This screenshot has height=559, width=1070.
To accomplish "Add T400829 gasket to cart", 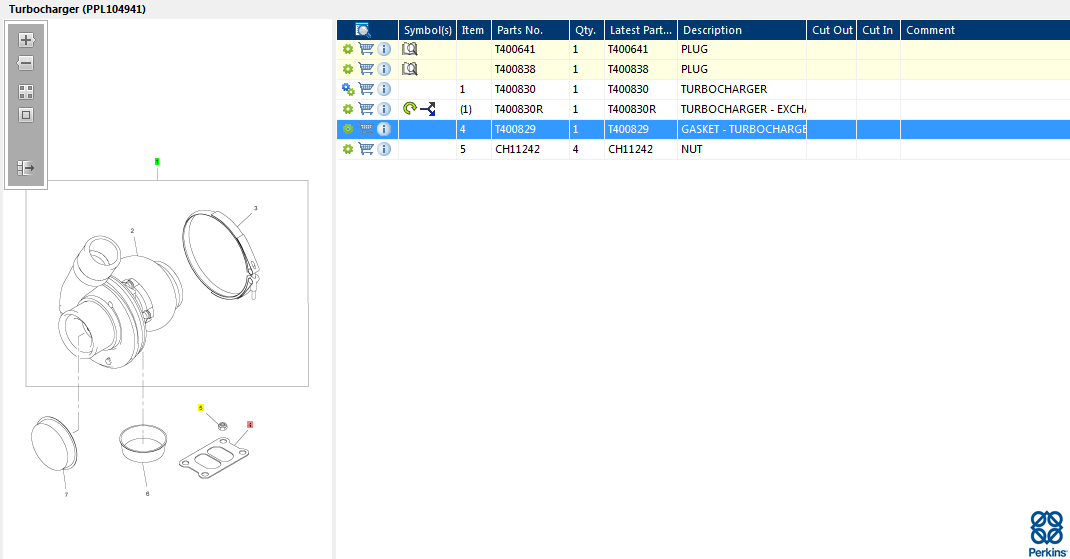I will 366,129.
